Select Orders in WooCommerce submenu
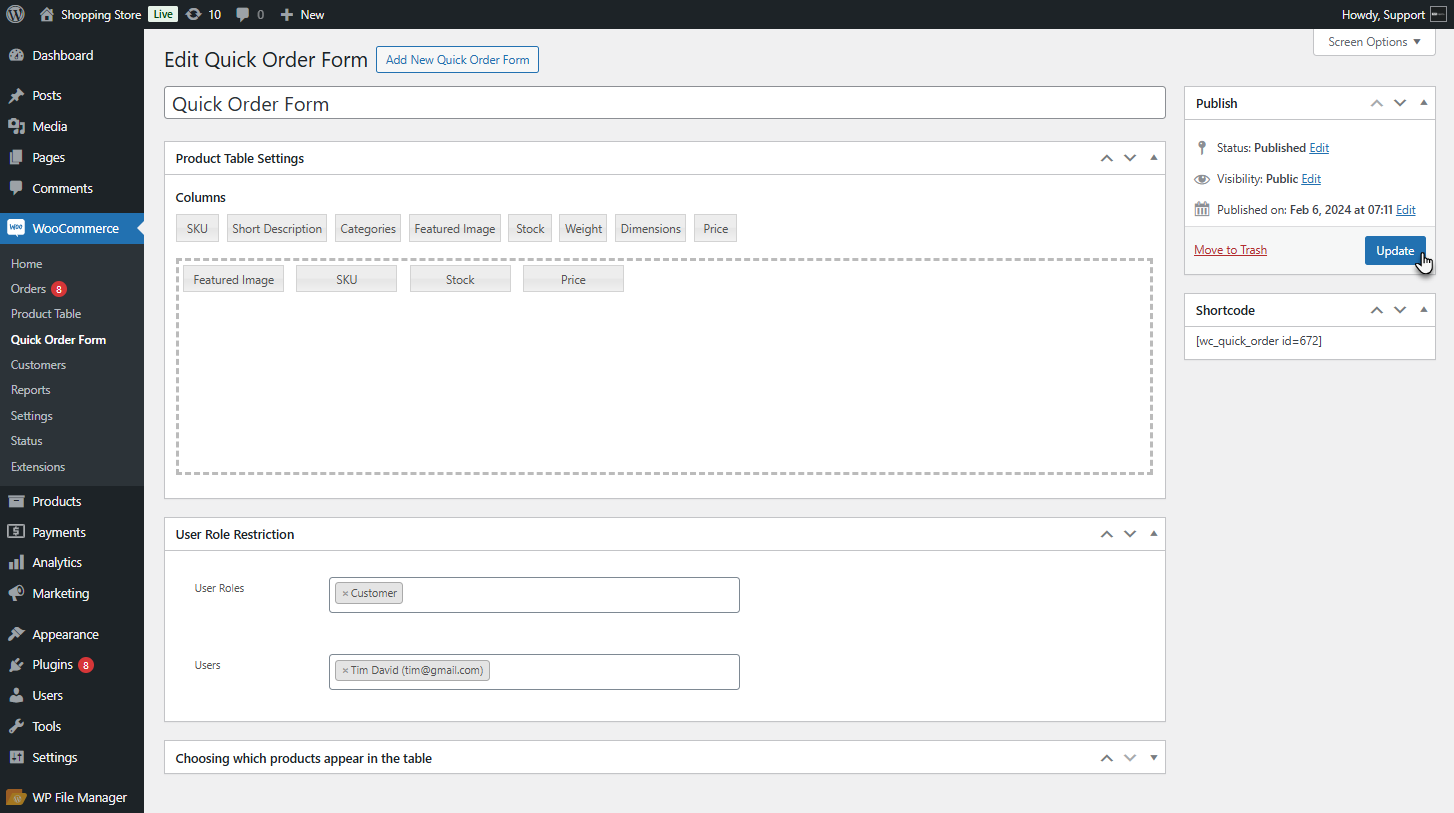This screenshot has width=1454, height=813. [x=28, y=289]
